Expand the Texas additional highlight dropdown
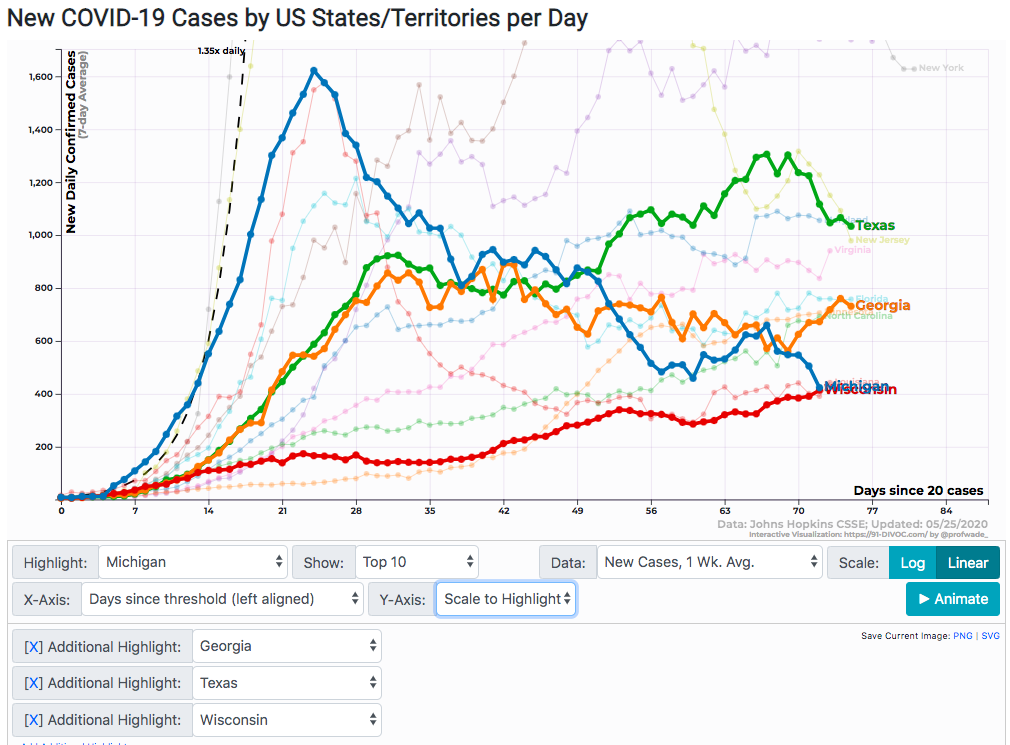The image size is (1010, 745). coord(286,684)
